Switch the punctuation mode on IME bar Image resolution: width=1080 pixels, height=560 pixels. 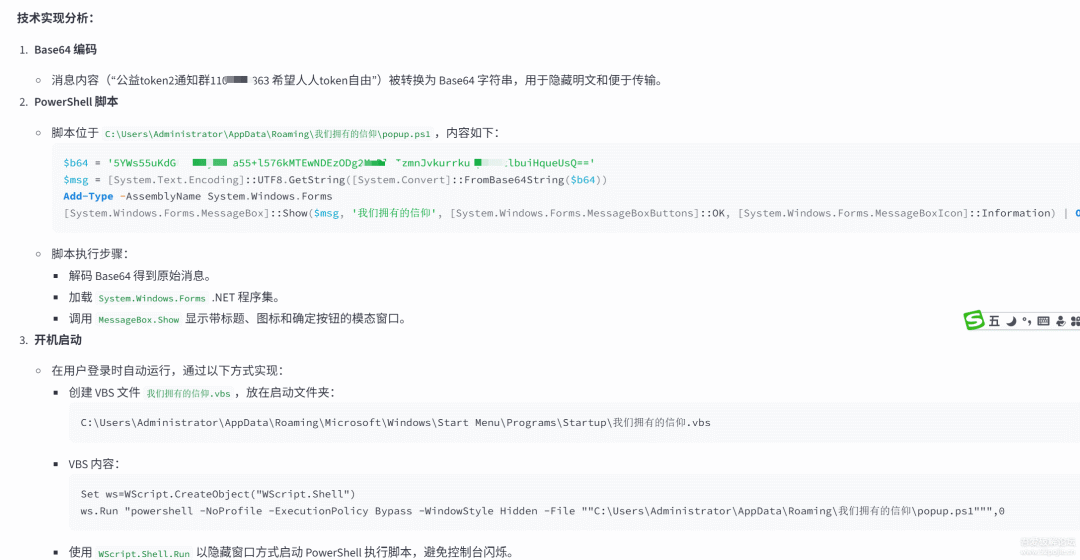pos(1026,321)
